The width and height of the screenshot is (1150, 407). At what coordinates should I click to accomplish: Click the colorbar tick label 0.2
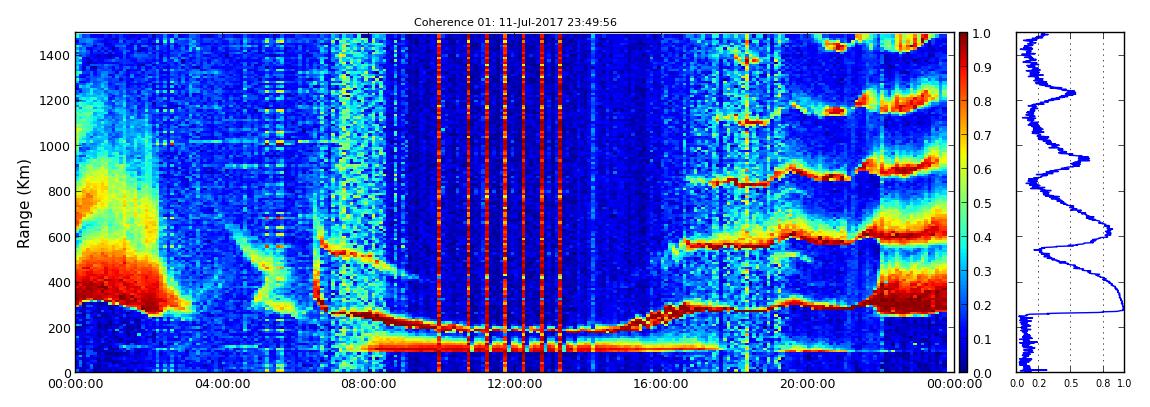[x=983, y=306]
